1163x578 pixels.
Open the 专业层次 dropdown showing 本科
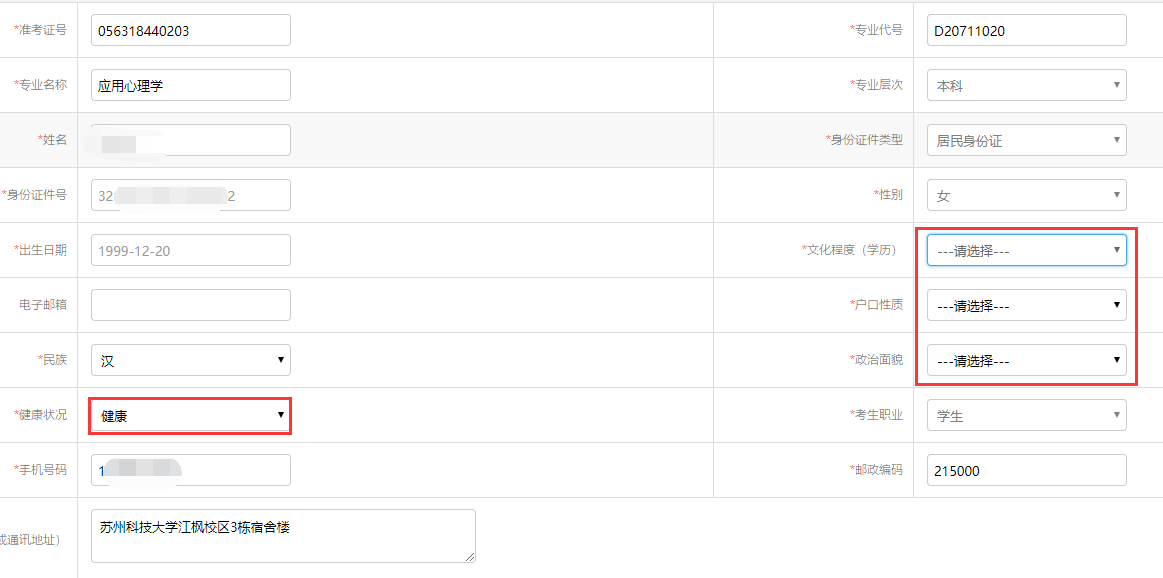tap(1027, 85)
